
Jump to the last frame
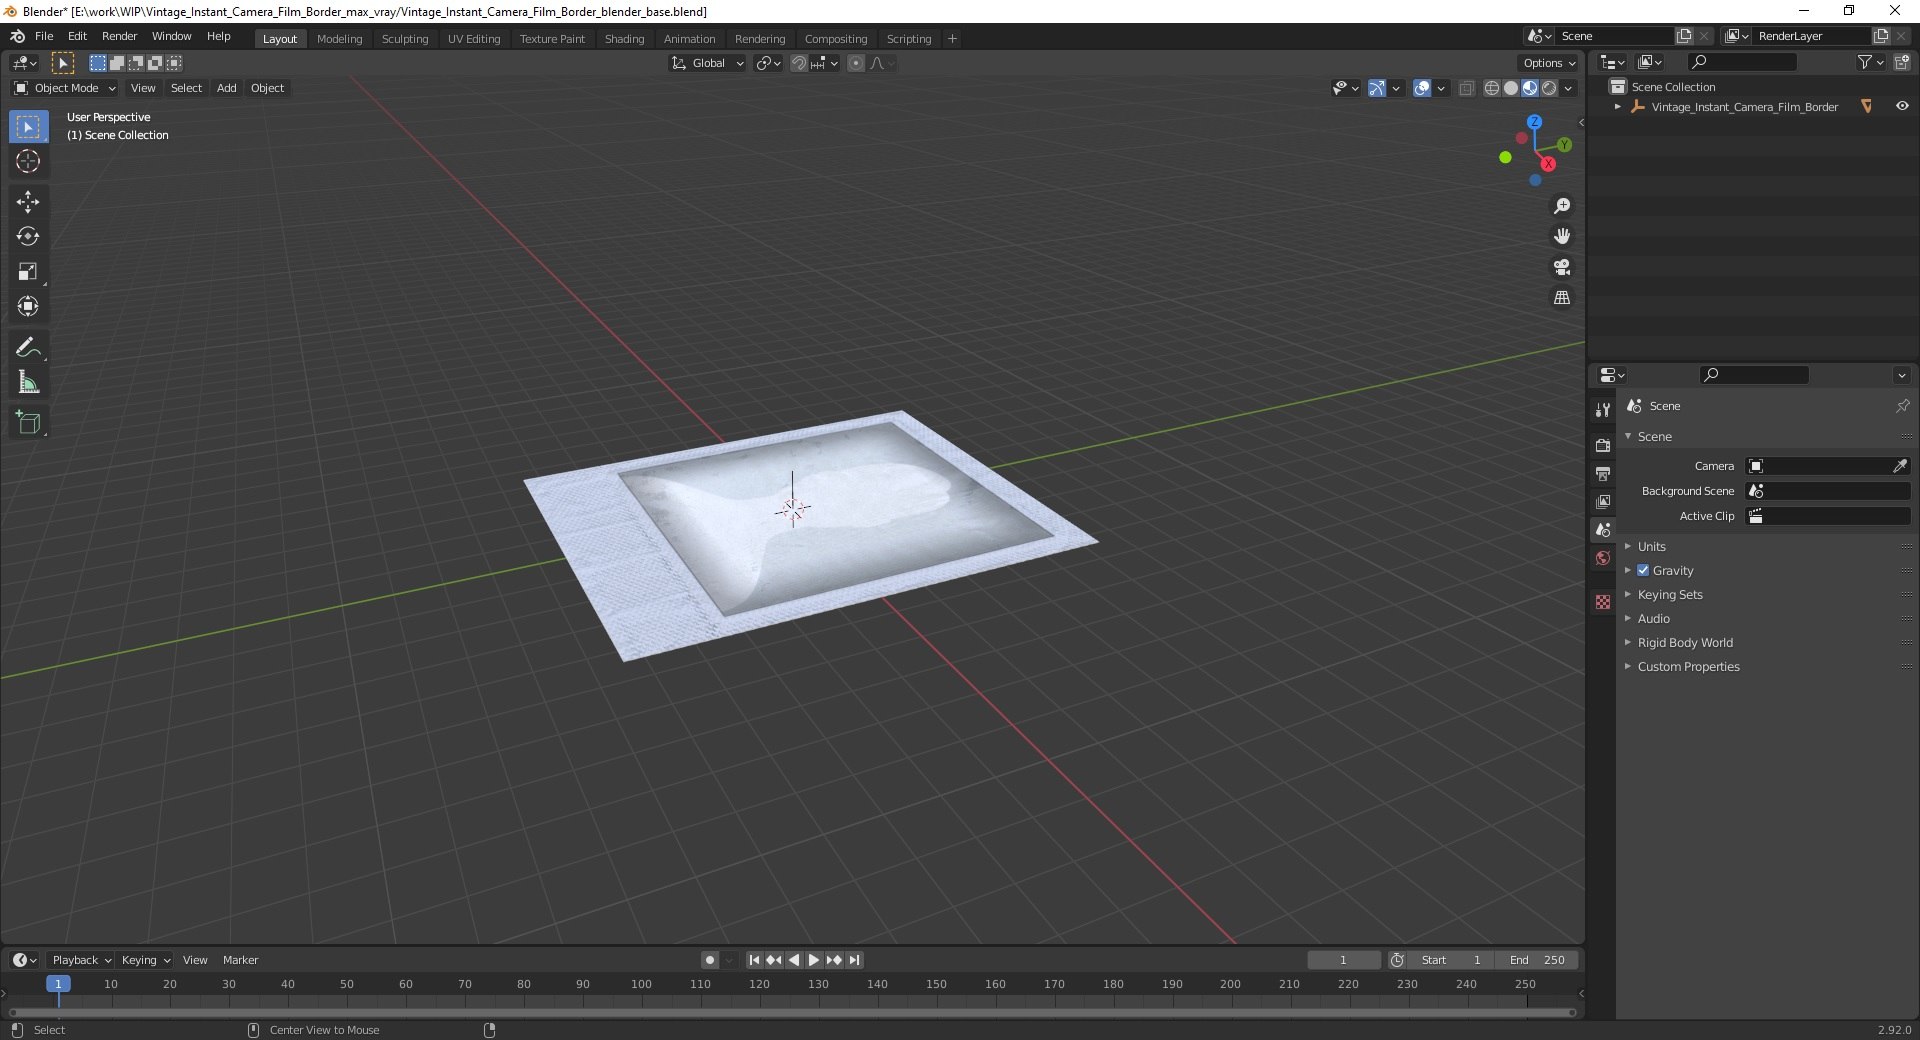point(854,960)
